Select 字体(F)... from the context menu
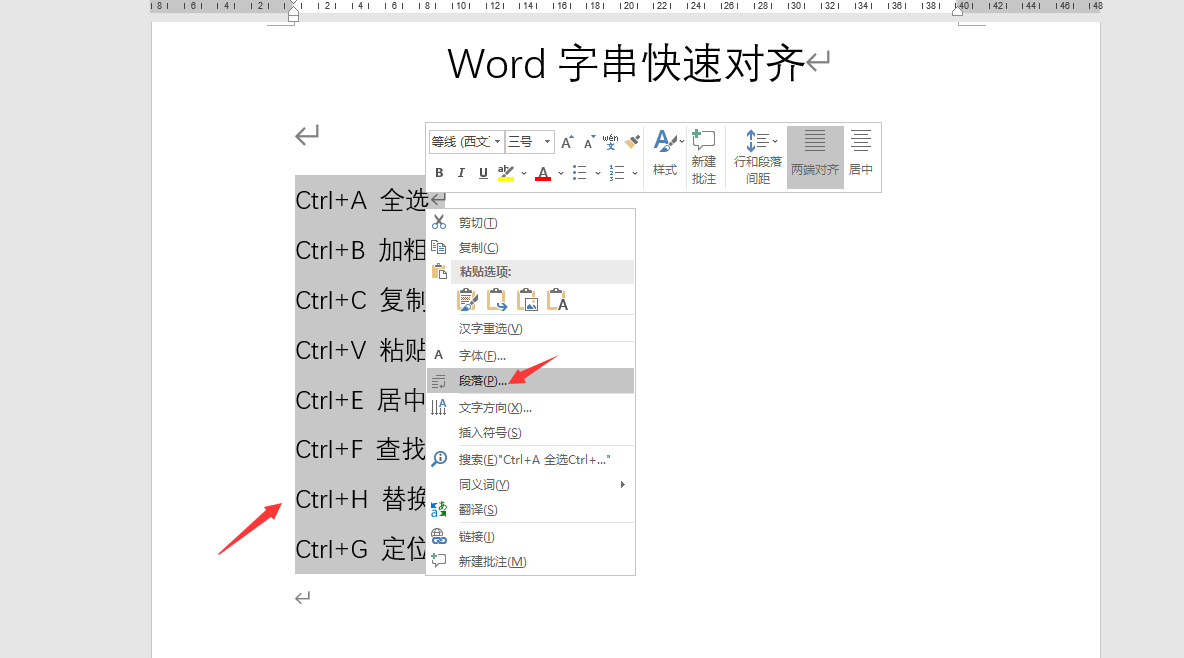The image size is (1184, 658). point(482,355)
